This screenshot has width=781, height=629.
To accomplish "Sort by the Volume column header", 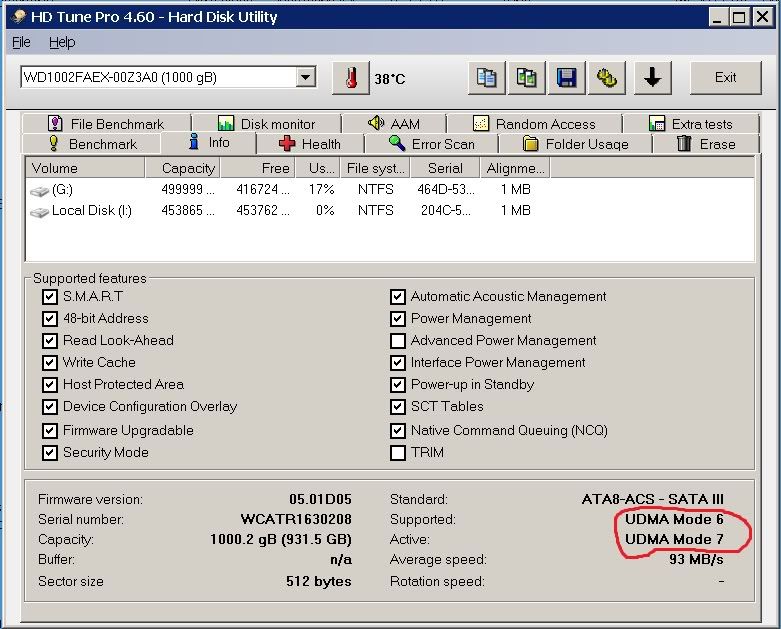I will [85, 168].
